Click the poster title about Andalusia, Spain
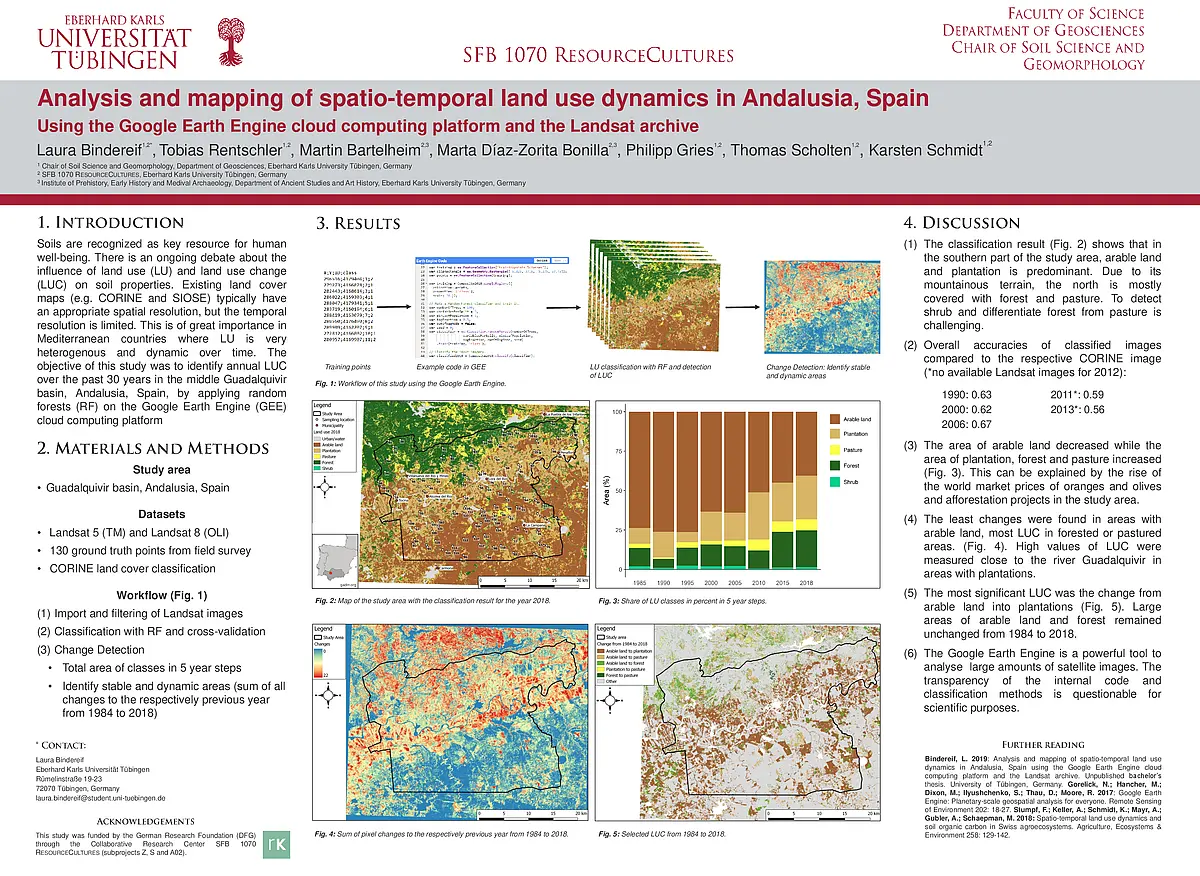The image size is (1200, 876). click(x=483, y=100)
